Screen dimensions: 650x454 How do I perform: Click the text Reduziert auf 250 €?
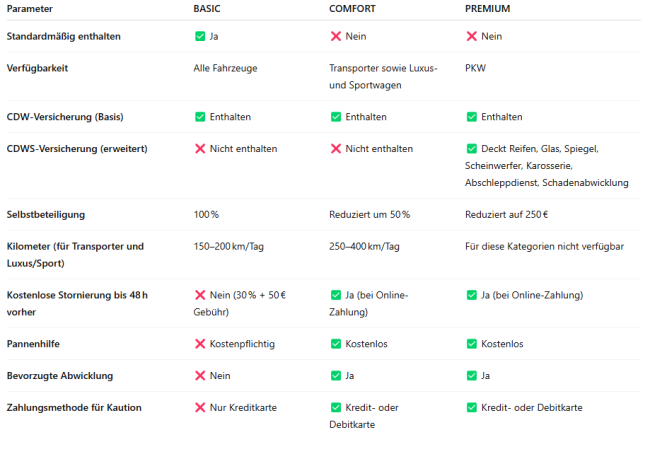[x=507, y=215]
